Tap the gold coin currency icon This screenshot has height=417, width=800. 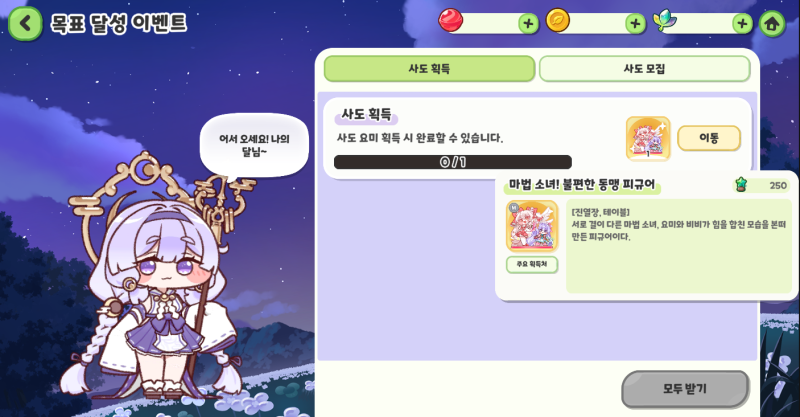[558, 20]
